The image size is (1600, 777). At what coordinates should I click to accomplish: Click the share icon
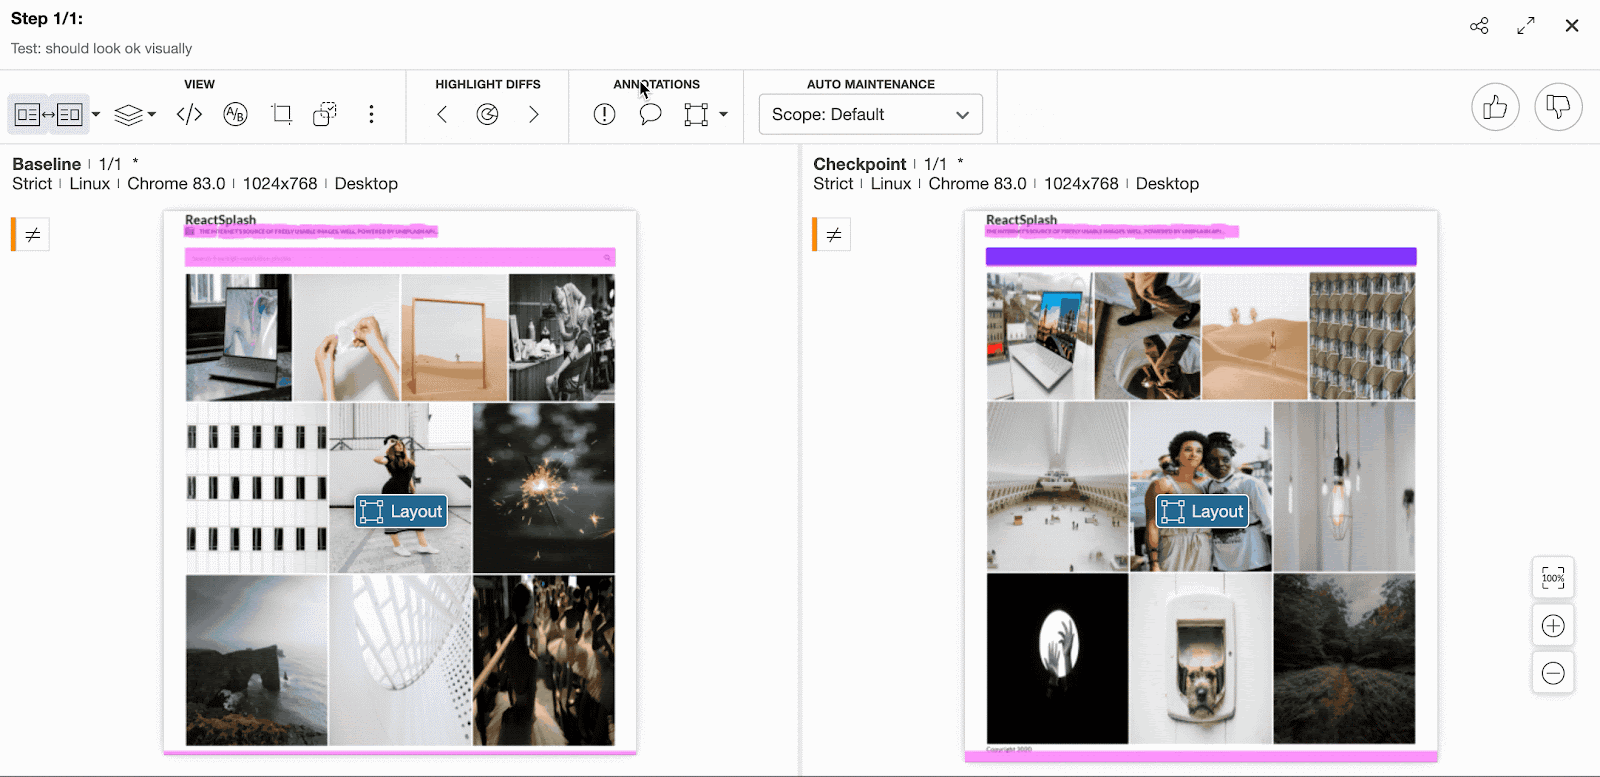1479,26
